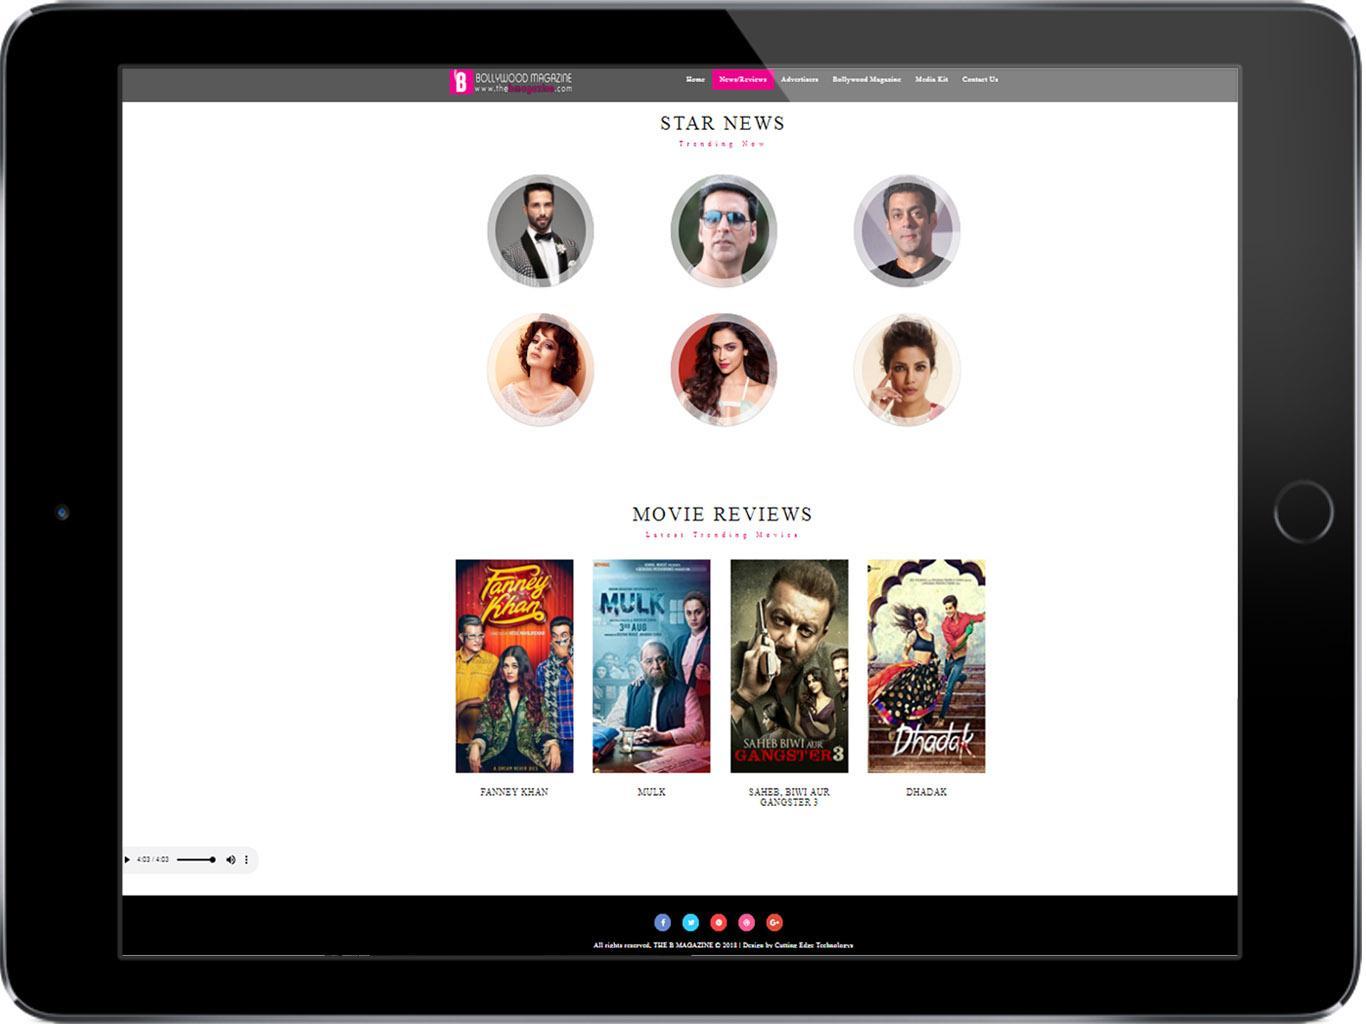Viewport: 1366px width, 1024px height.
Task: Open the Home menu item
Action: [695, 79]
